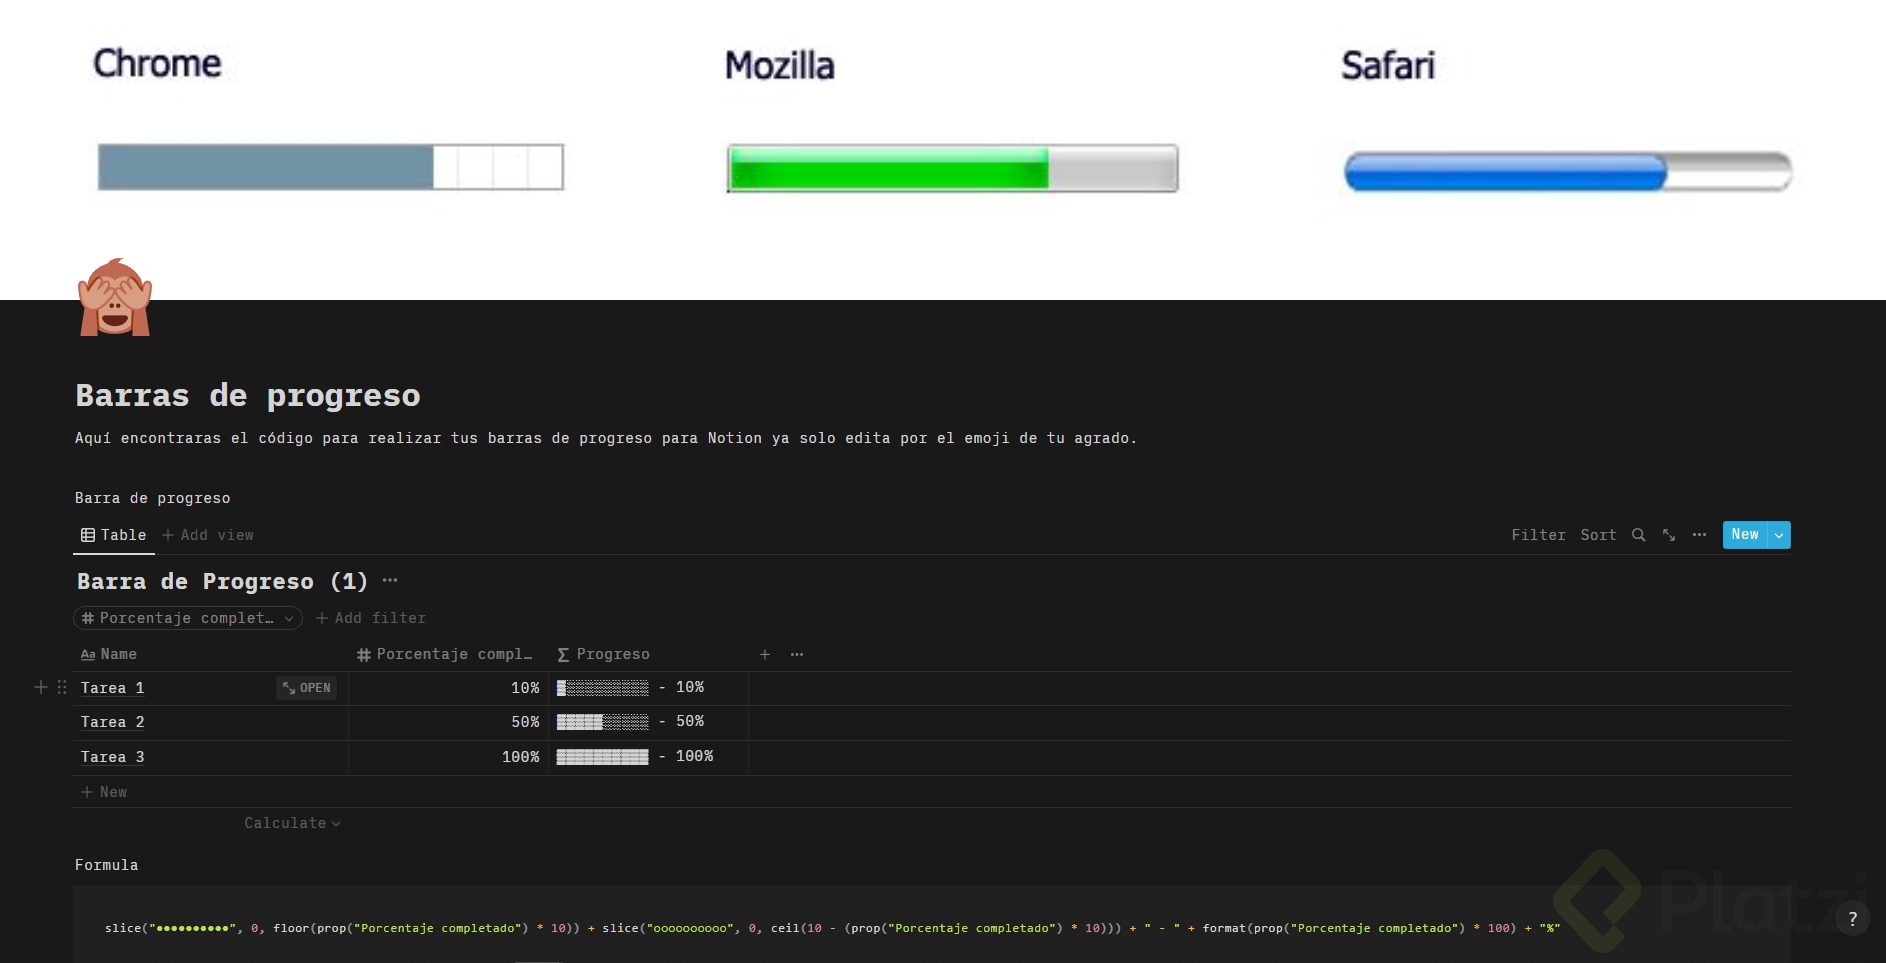Open the New button dropdown chevron

point(1778,535)
